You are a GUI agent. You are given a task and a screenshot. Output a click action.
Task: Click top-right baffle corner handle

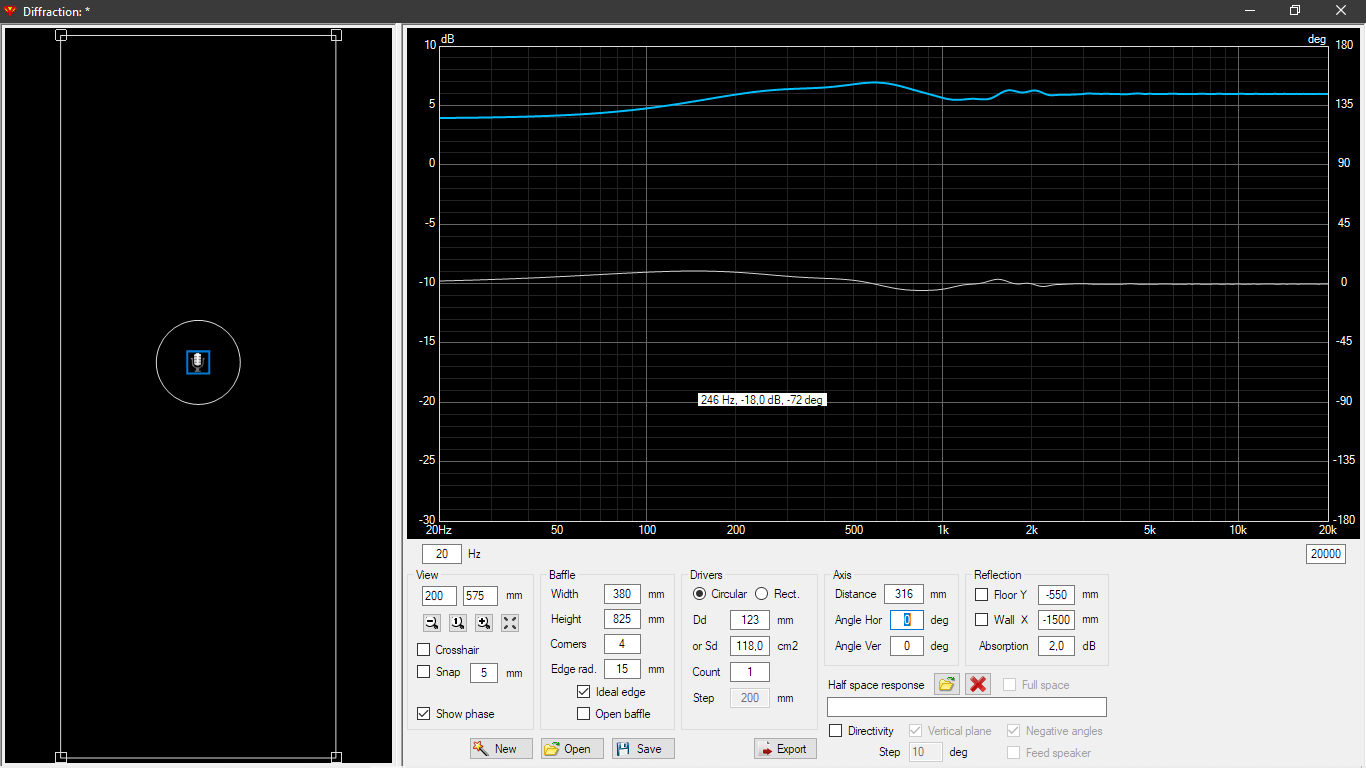point(336,35)
